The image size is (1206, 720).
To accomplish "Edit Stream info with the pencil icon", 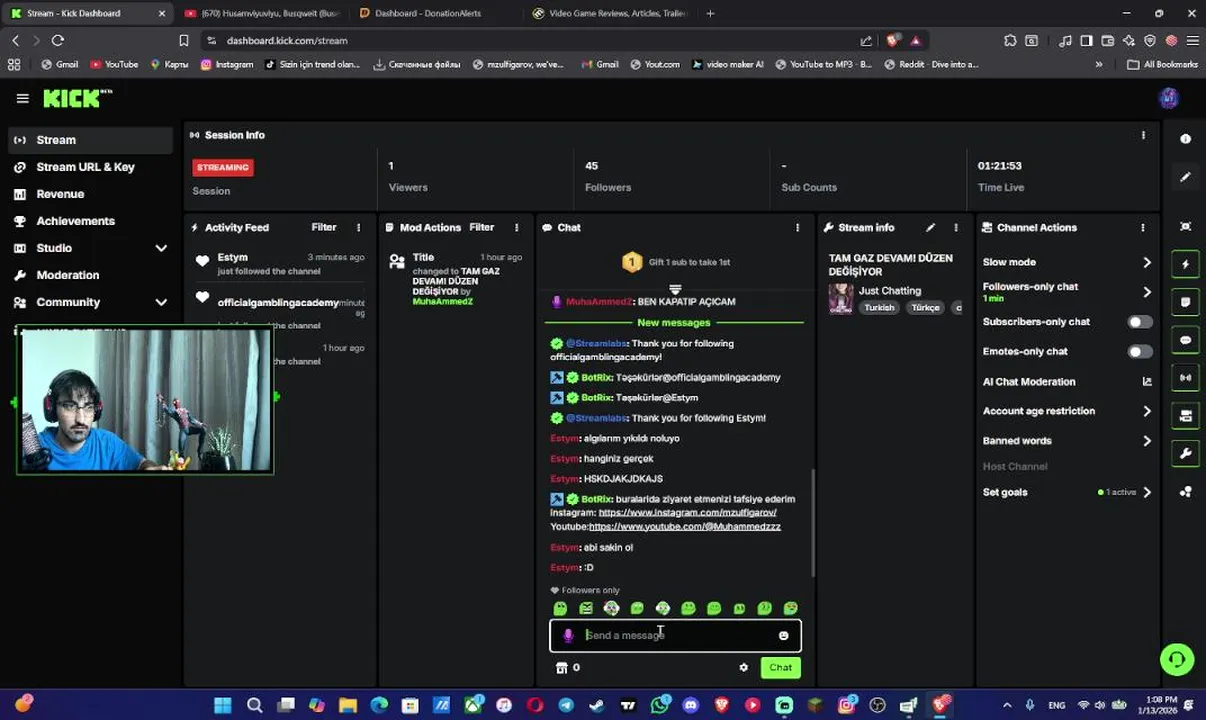I will (930, 228).
